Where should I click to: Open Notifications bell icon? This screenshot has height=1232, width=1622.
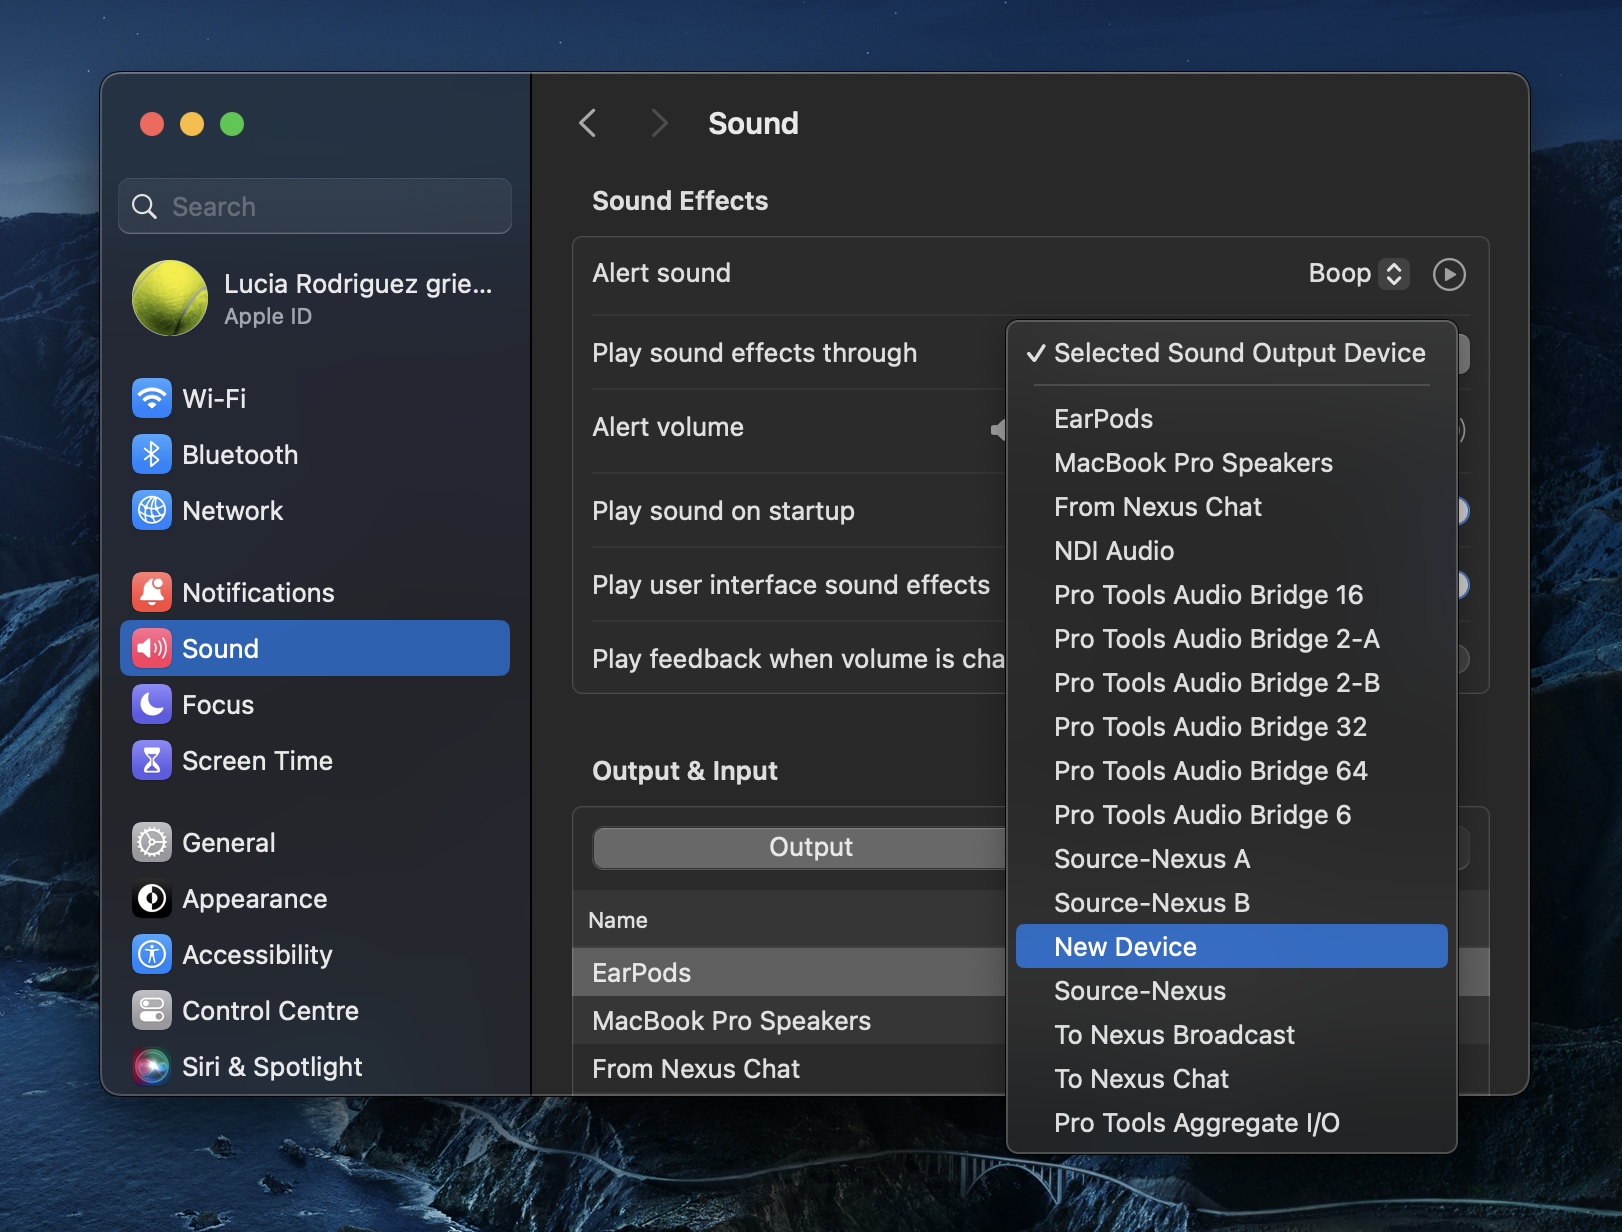pos(152,593)
